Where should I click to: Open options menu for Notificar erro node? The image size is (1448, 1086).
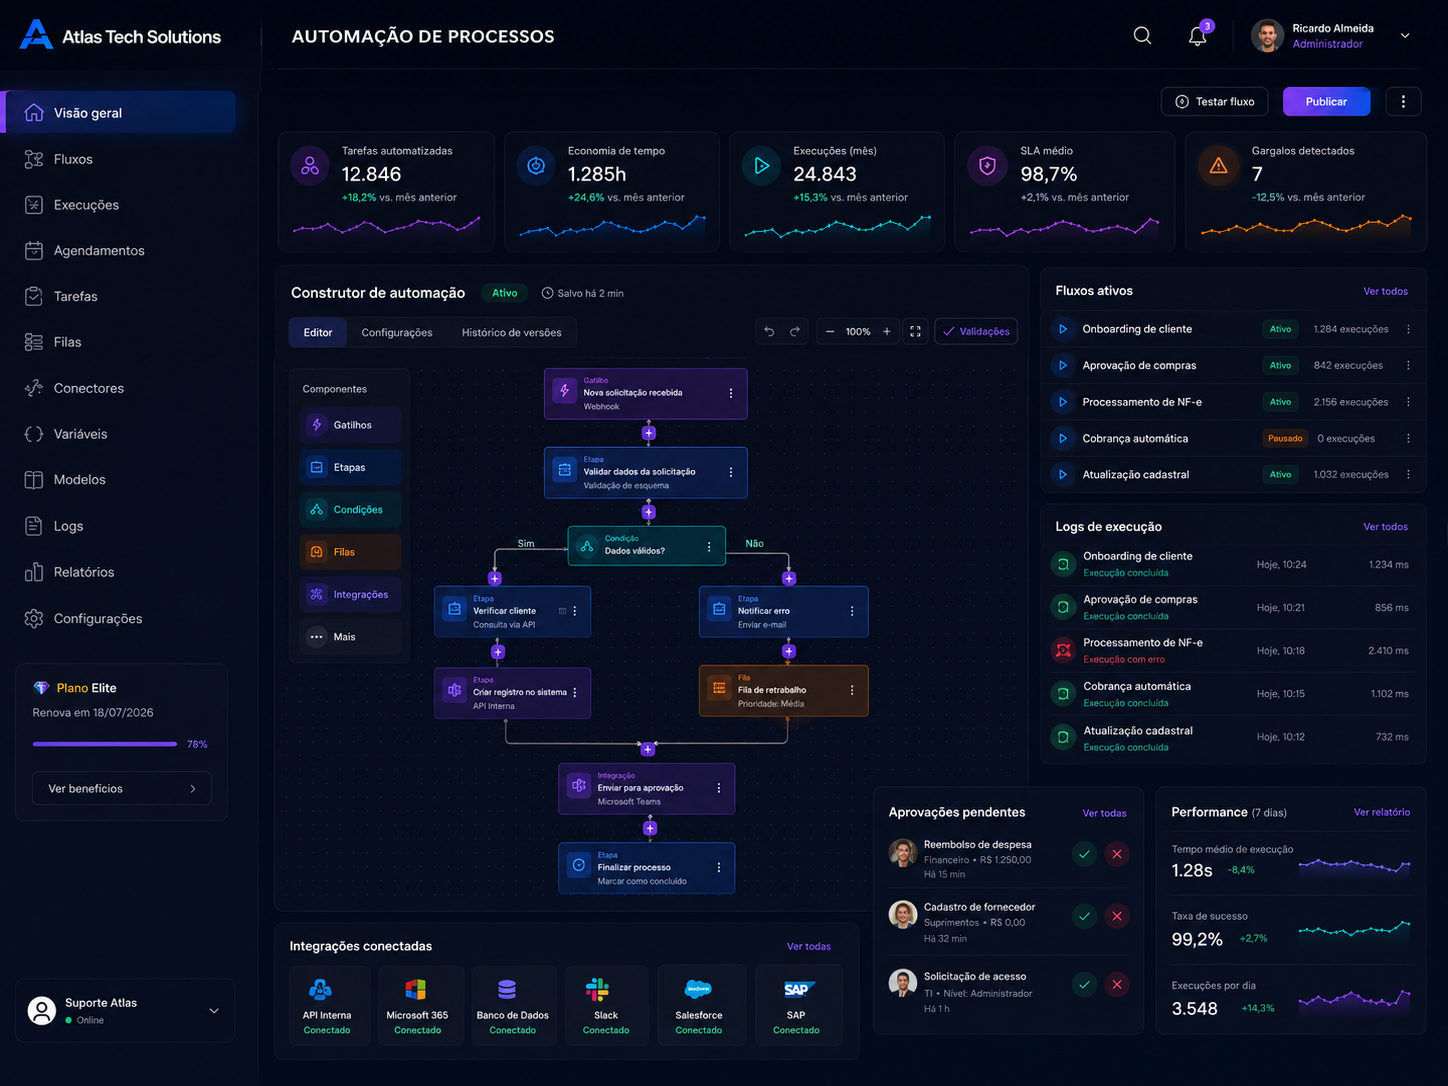click(852, 611)
